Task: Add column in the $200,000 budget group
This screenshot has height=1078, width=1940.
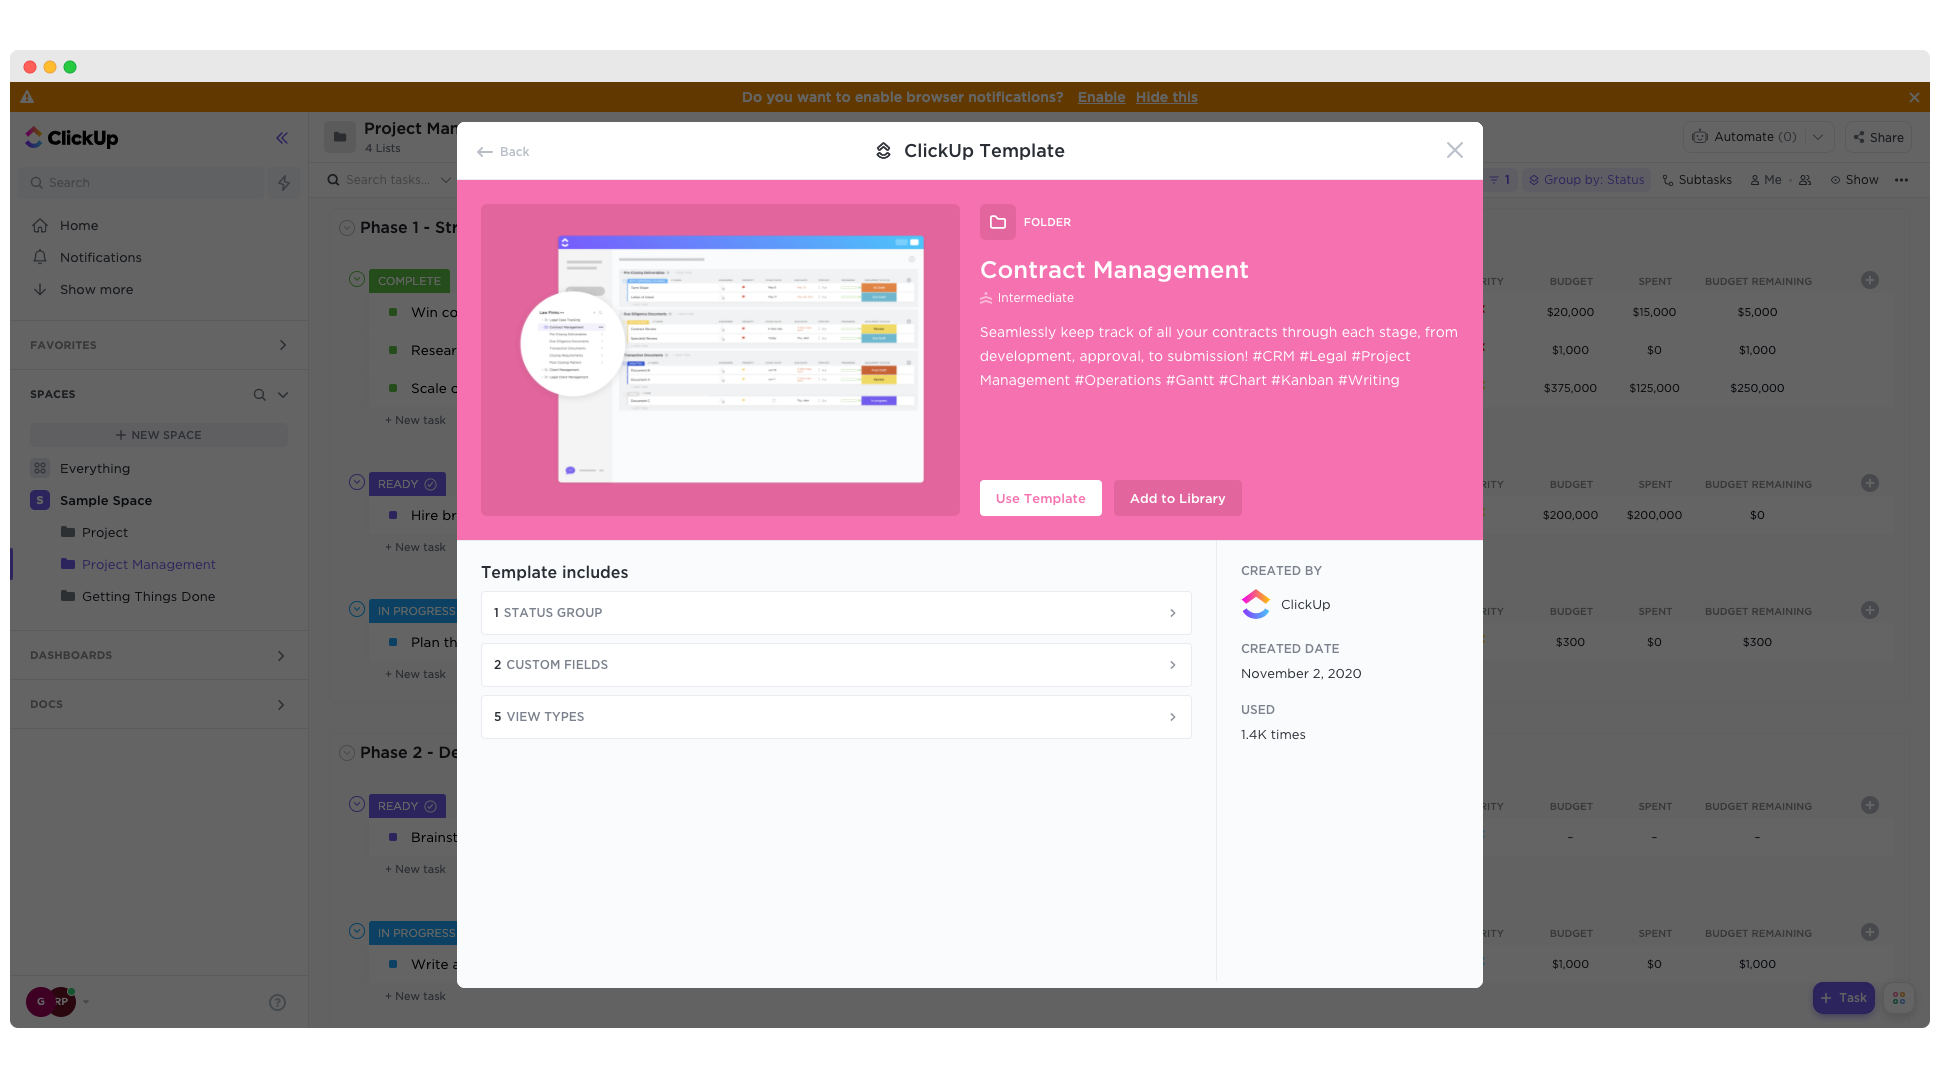Action: click(1869, 484)
